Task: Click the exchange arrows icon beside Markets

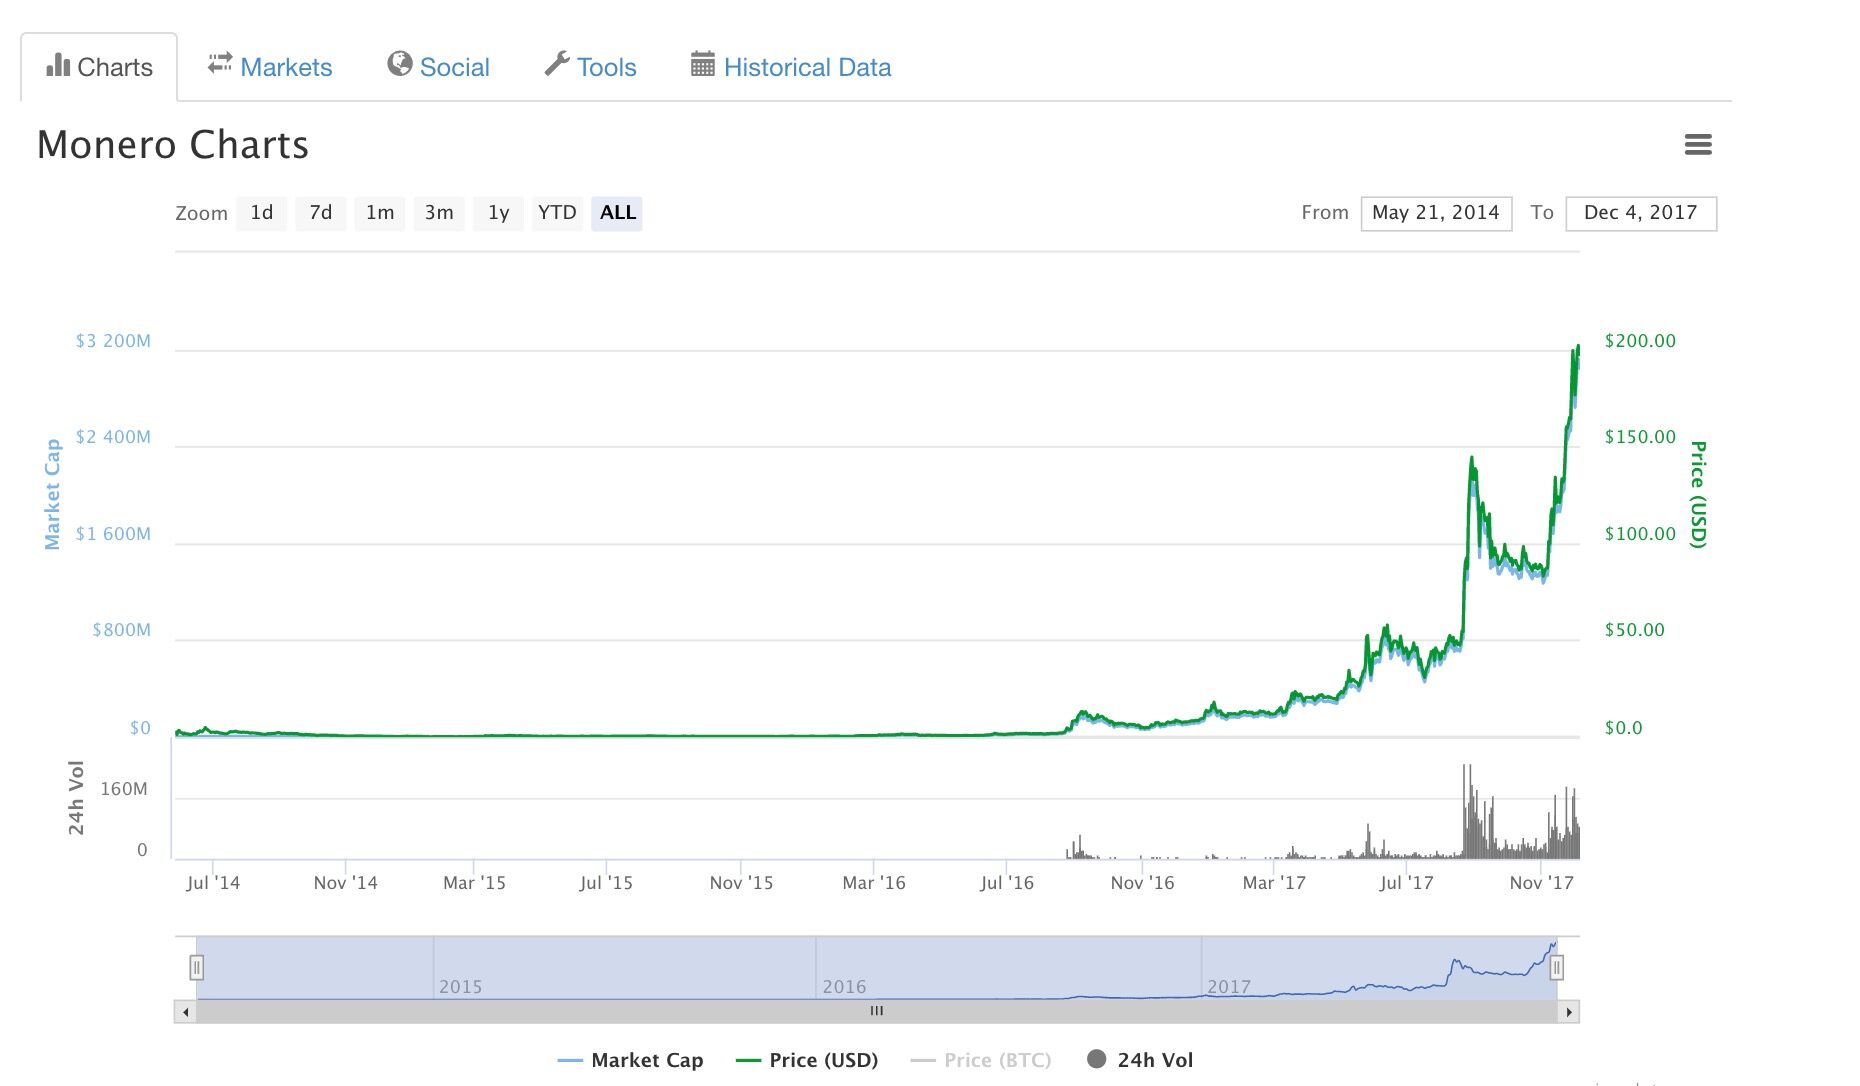Action: pos(220,63)
